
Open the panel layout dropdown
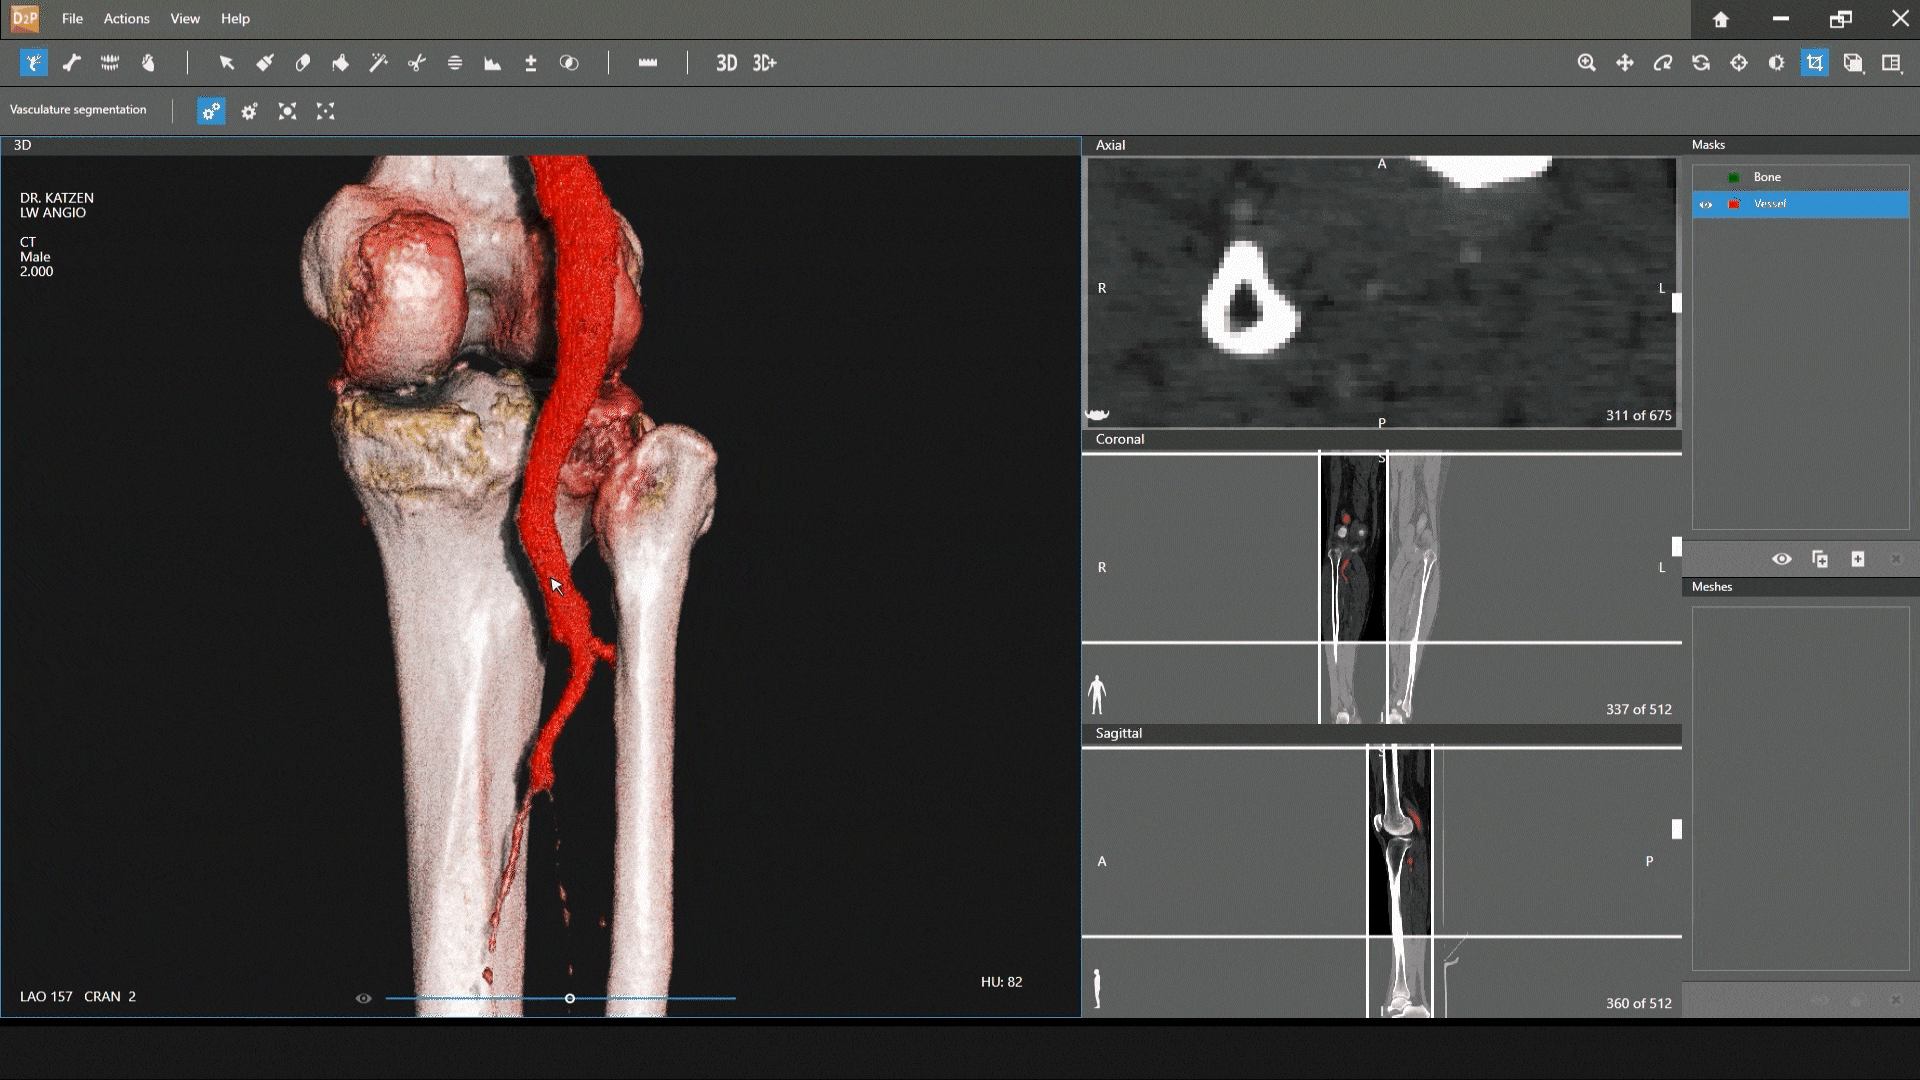coord(1892,63)
